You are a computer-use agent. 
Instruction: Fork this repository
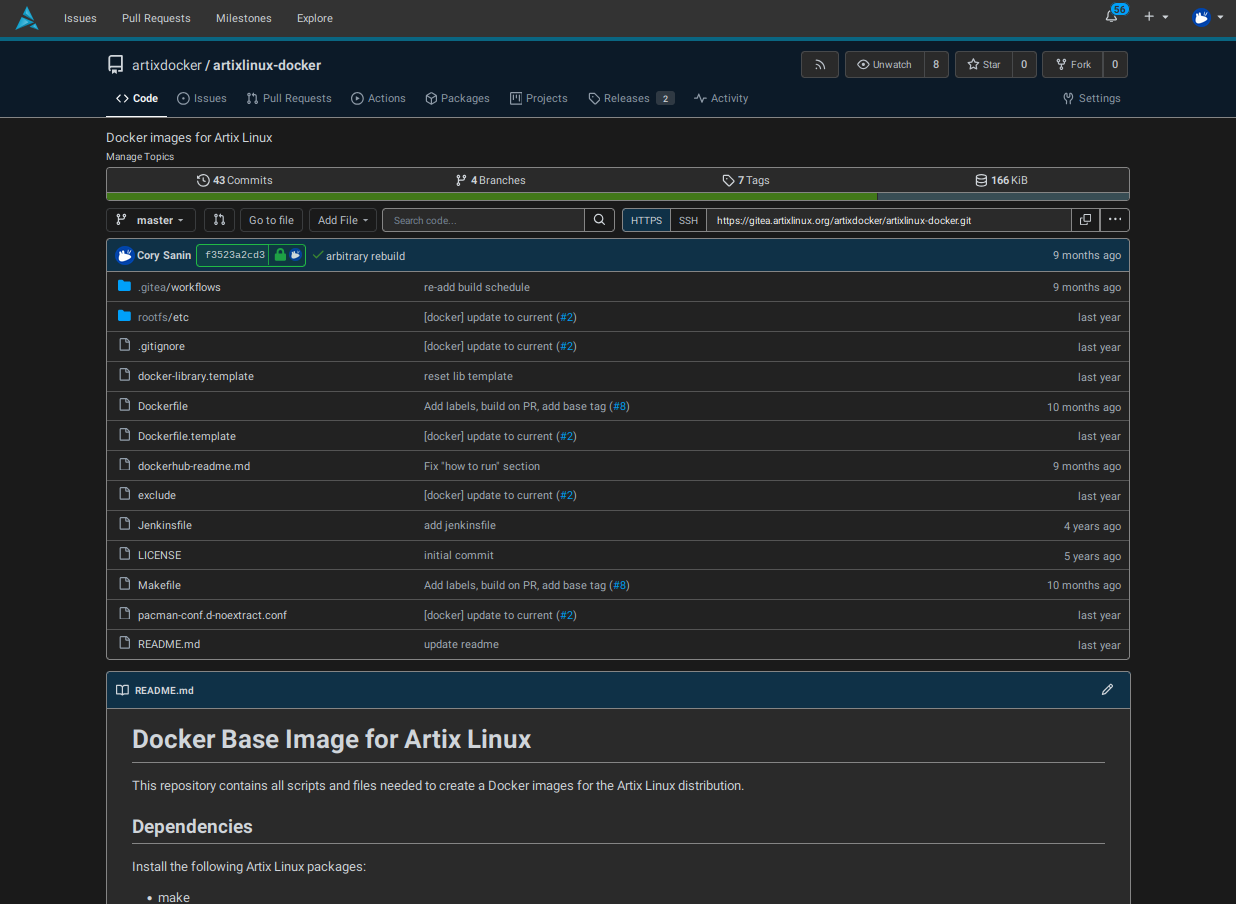tap(1072, 65)
